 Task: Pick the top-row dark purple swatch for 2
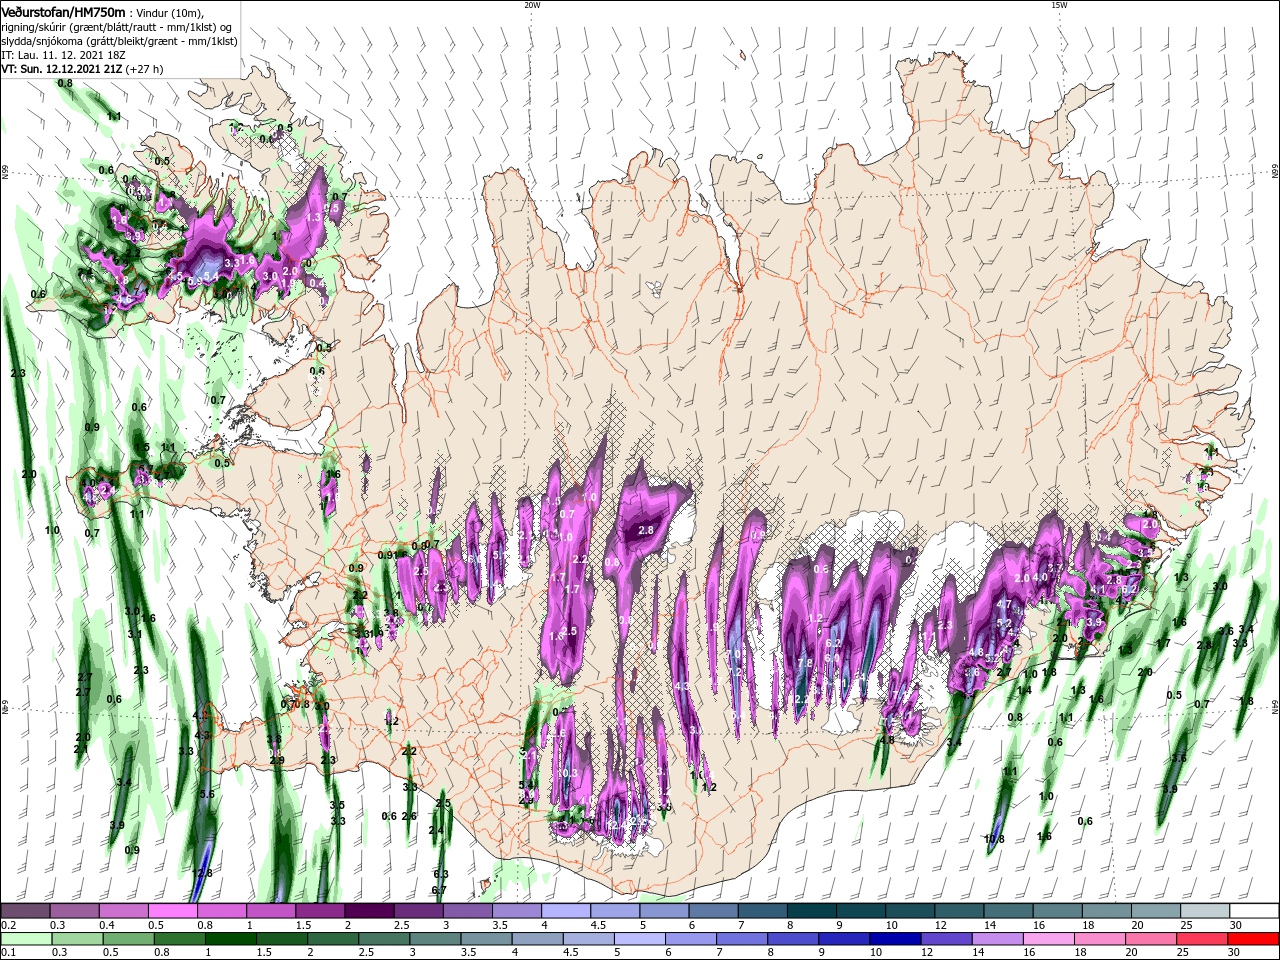coord(369,911)
